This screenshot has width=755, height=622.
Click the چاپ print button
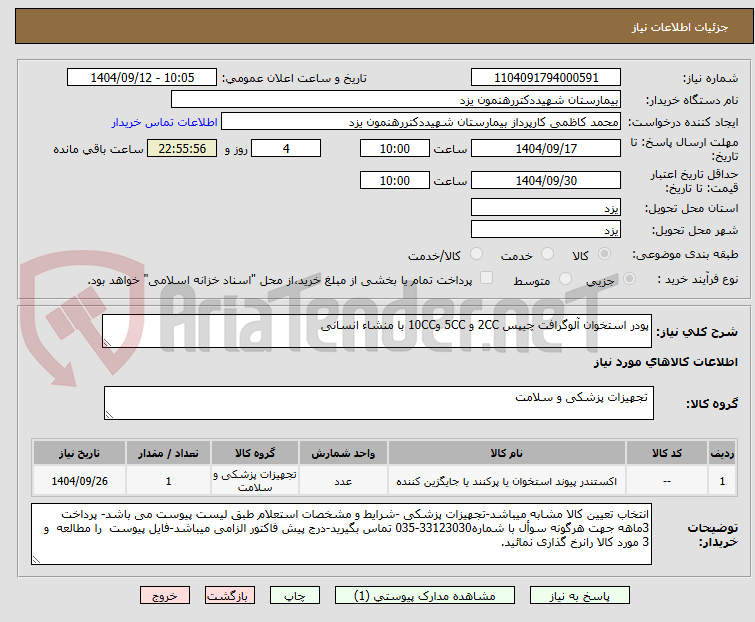click(x=294, y=595)
